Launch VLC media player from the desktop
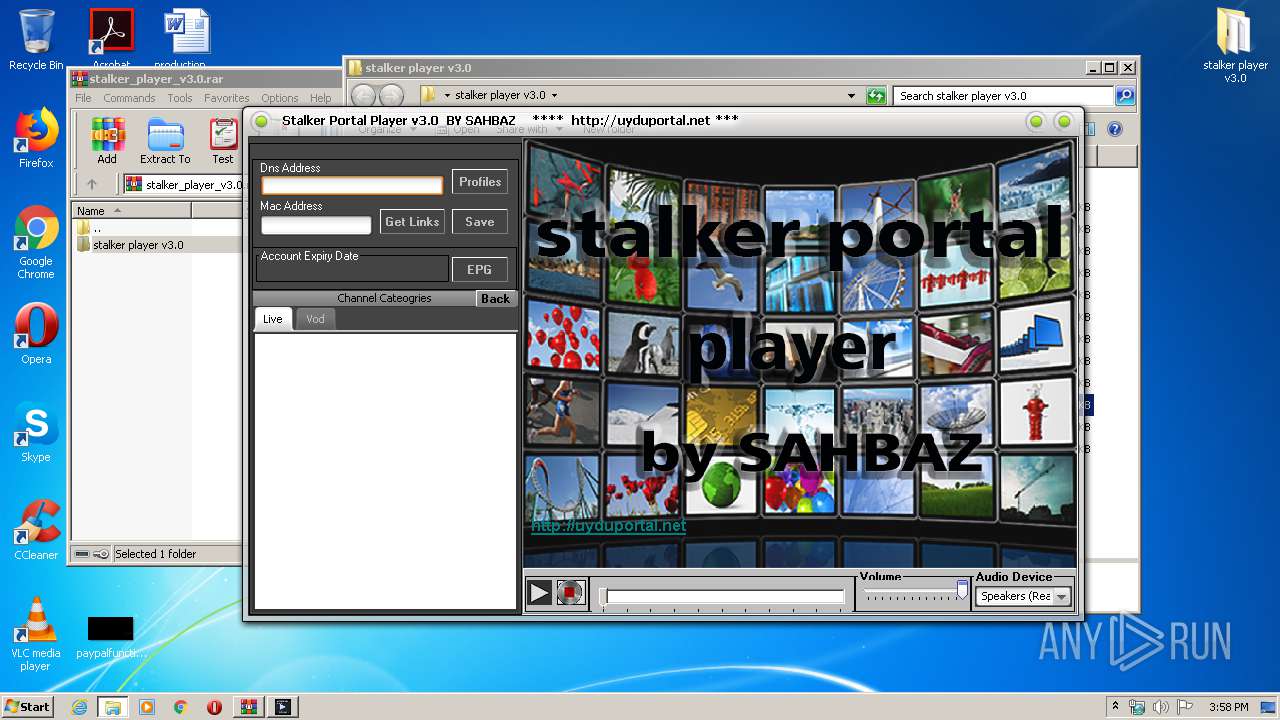 36,635
